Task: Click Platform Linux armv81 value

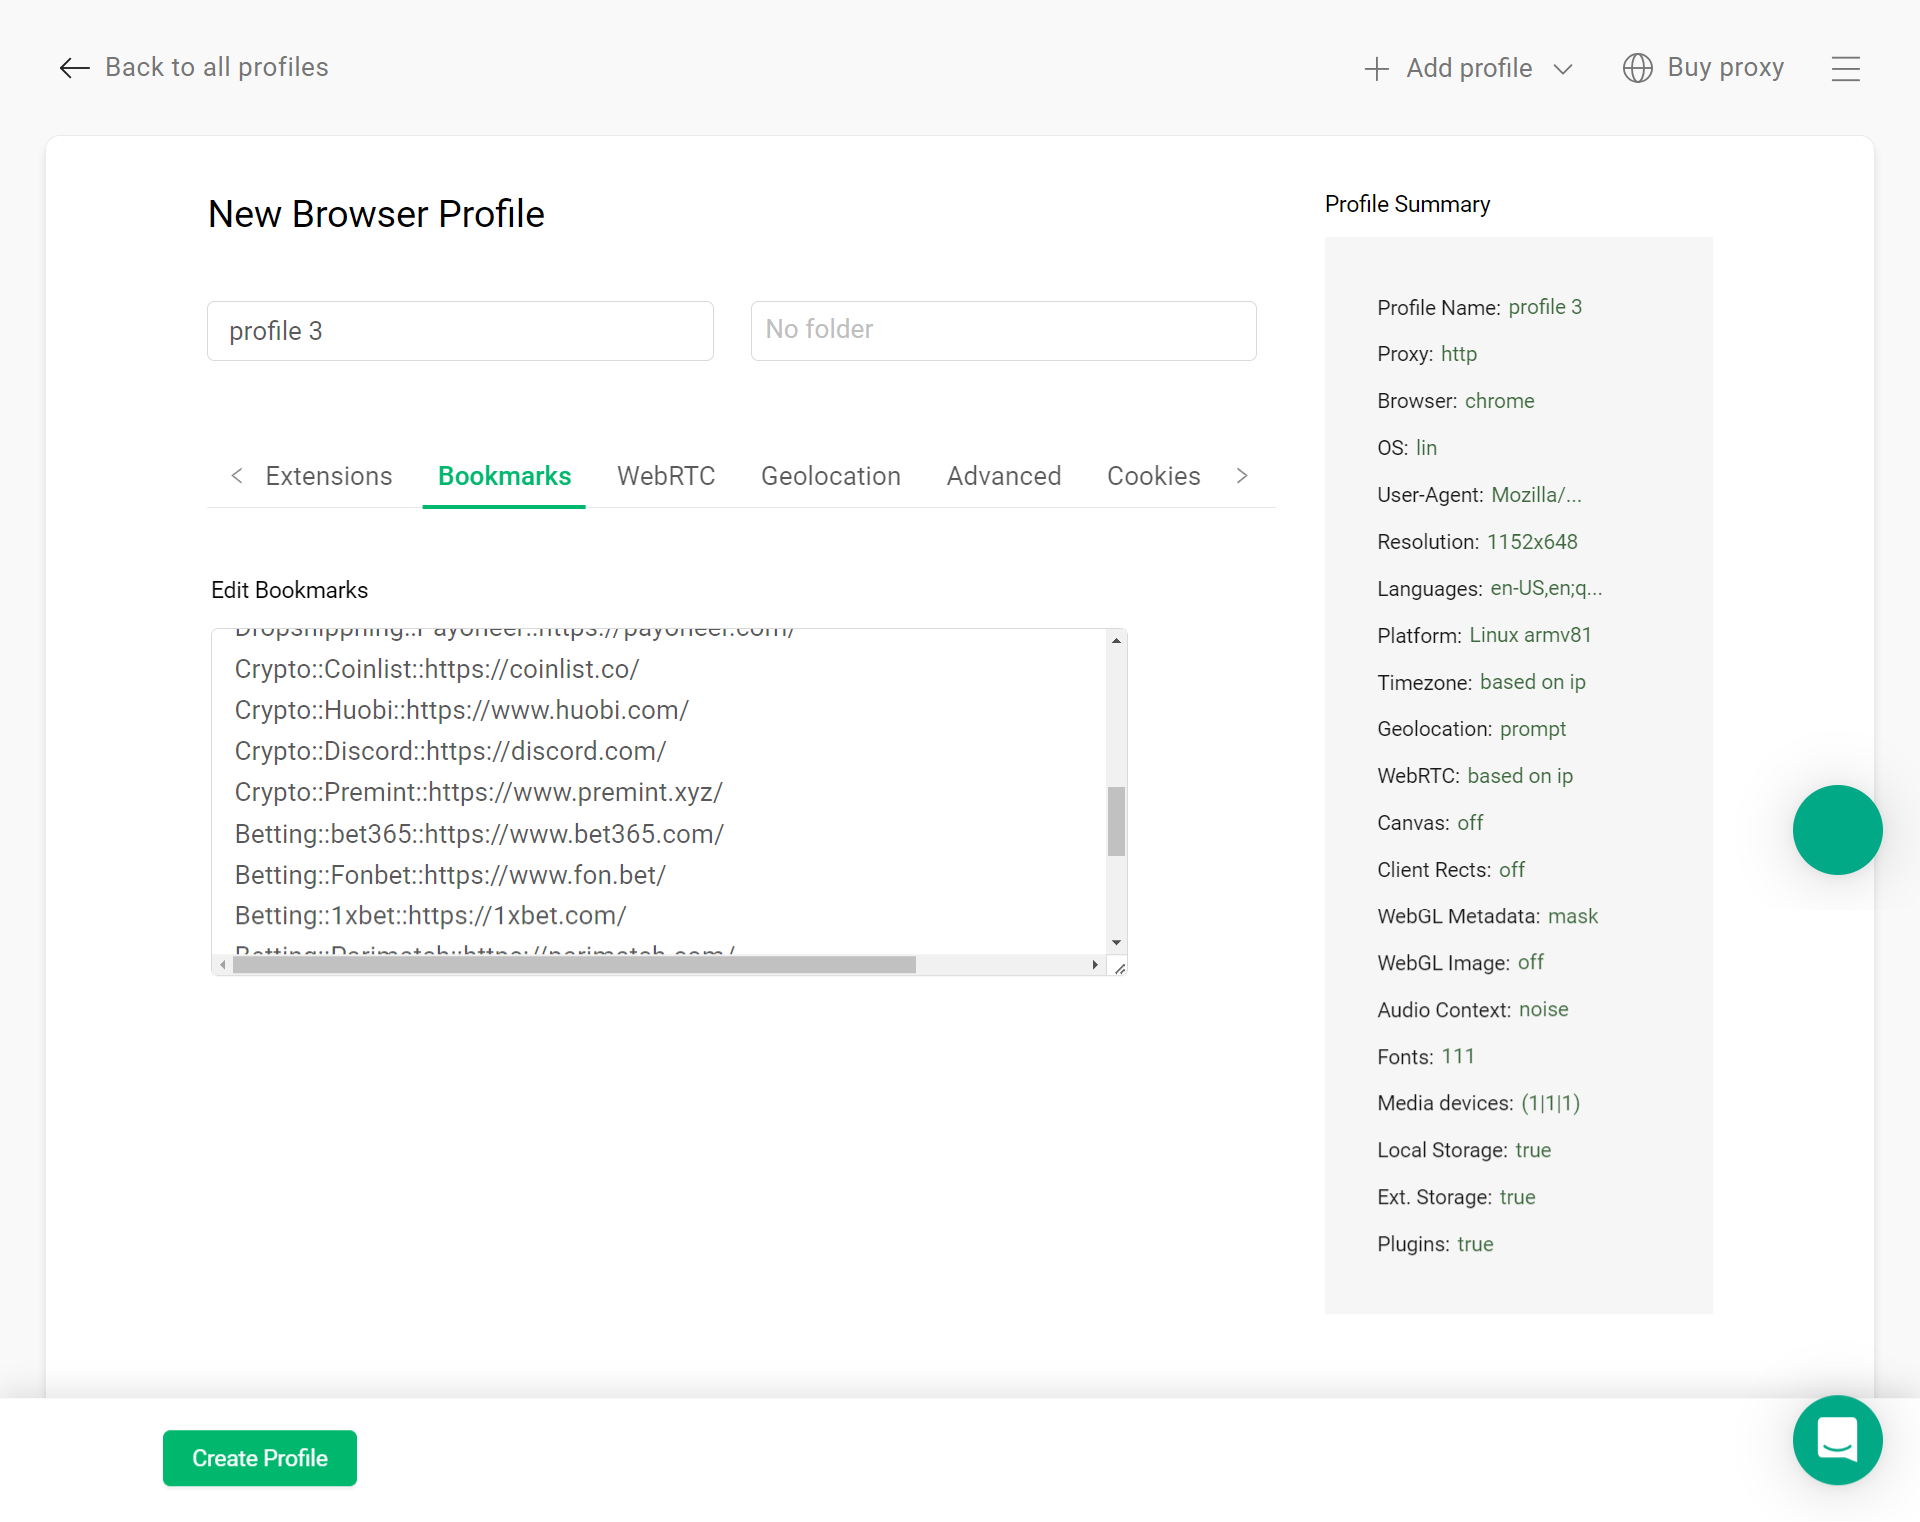Action: [x=1531, y=635]
